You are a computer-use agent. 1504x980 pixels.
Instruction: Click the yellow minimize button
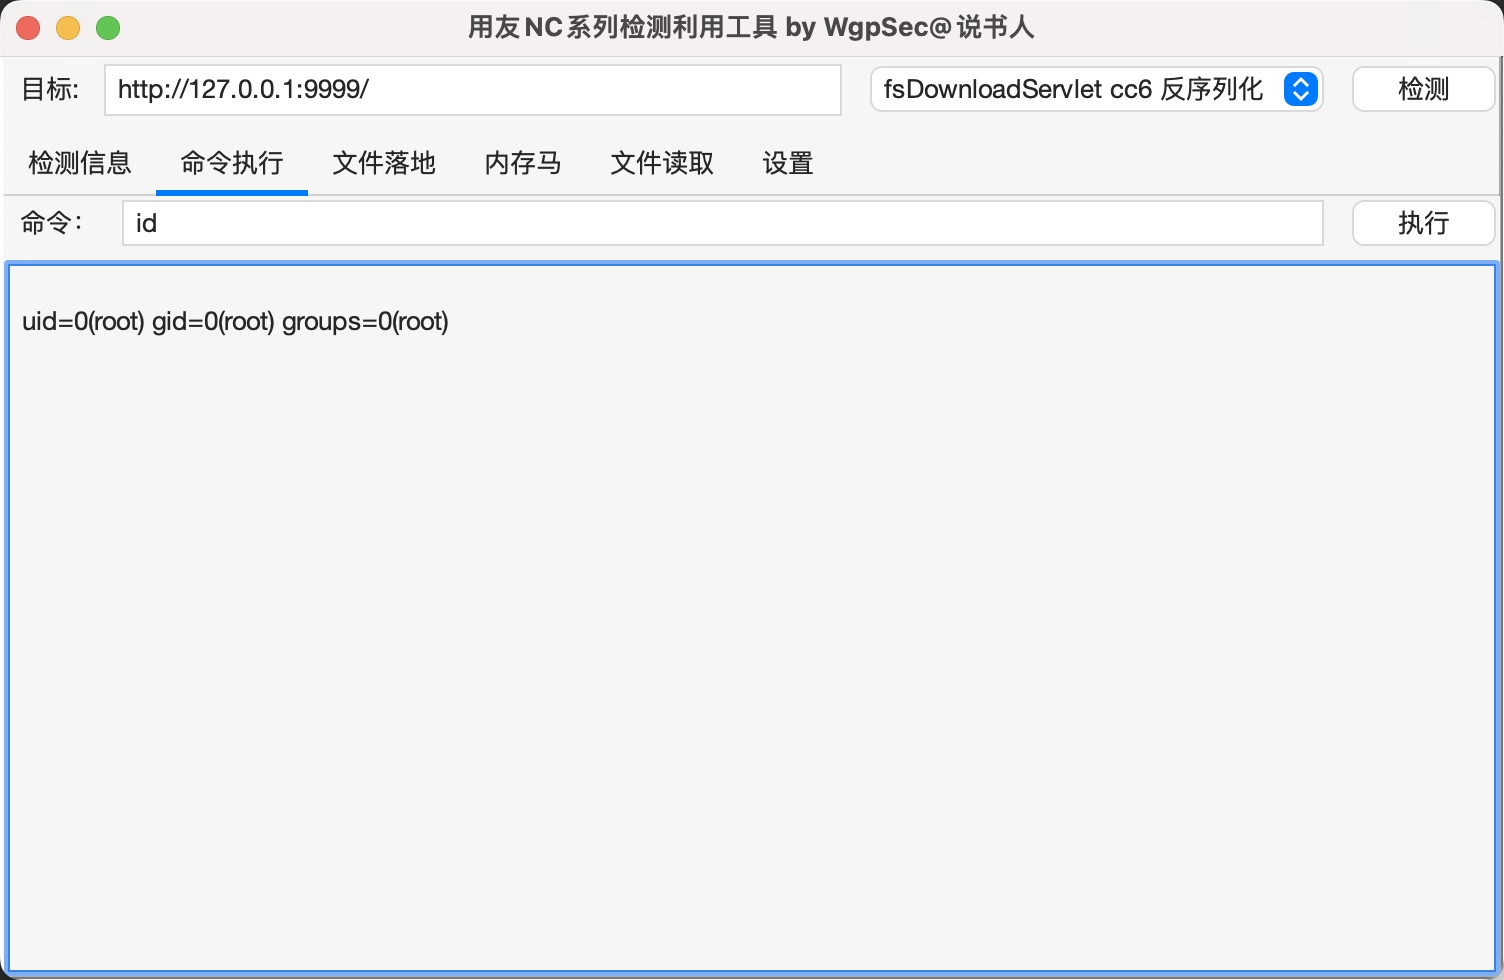68,27
